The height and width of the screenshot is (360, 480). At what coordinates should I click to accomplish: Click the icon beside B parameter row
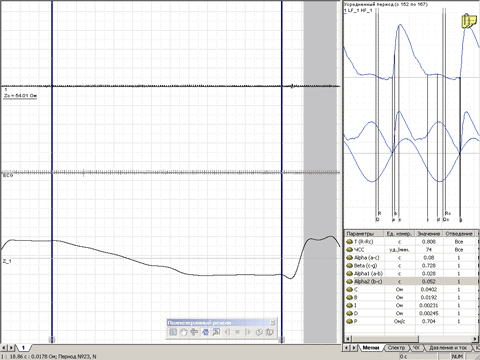click(x=350, y=297)
